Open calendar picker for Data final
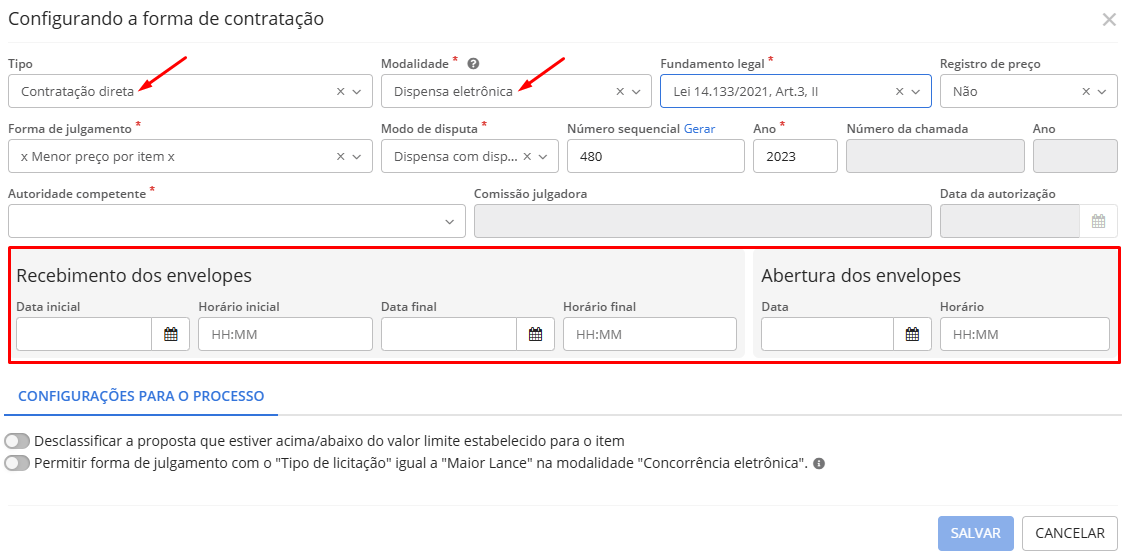1127x558 pixels. tap(535, 334)
